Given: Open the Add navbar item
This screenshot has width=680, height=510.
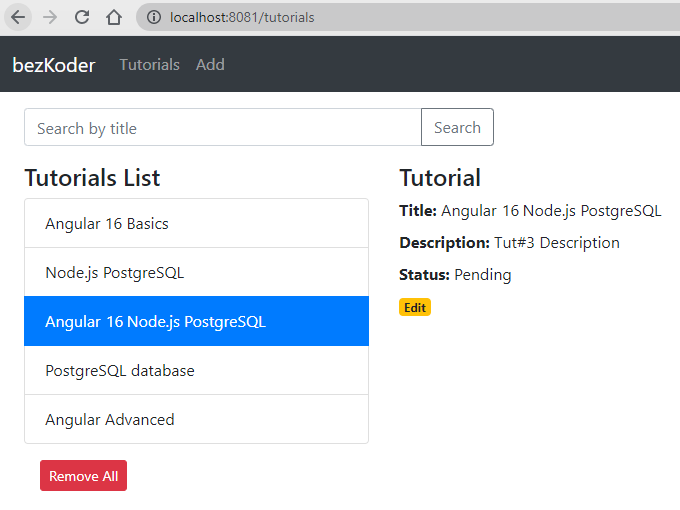Looking at the screenshot, I should pyautogui.click(x=210, y=65).
